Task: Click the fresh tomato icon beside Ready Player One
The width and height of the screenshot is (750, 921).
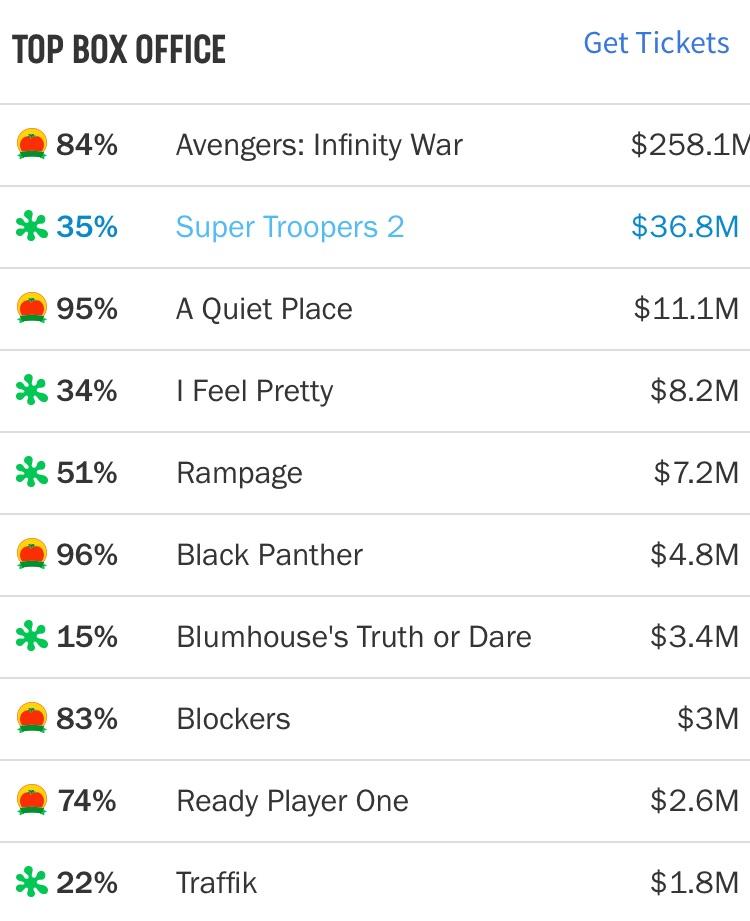Action: (x=32, y=801)
